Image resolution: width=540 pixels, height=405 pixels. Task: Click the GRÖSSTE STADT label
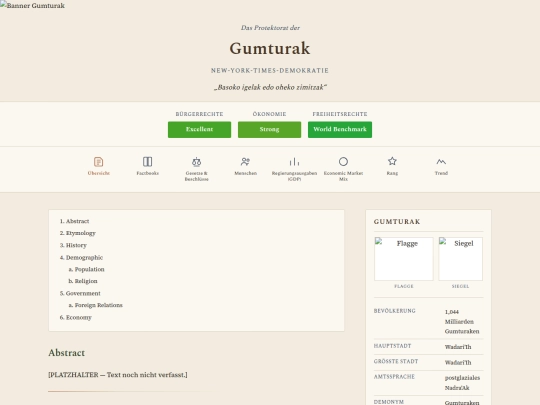396,362
